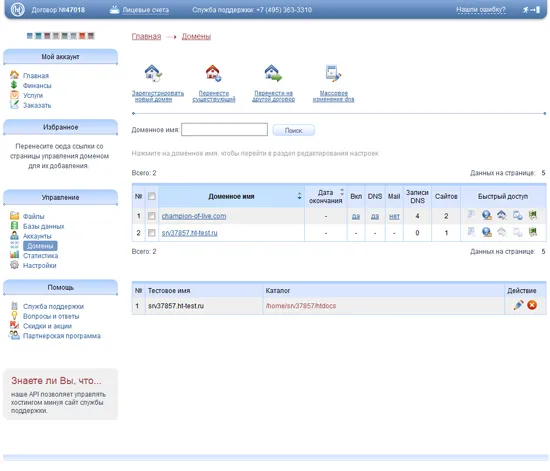This screenshot has width=550, height=471.
Task: Choose the teal color theme swatch
Action: [39, 36]
